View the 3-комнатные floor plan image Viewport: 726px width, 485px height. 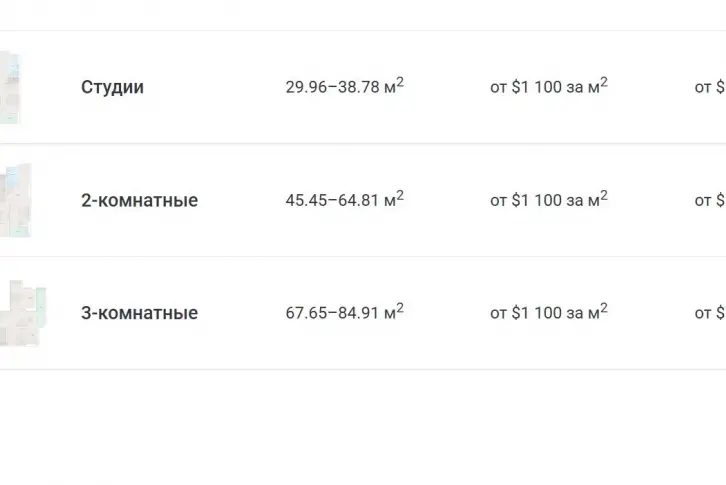point(18,313)
